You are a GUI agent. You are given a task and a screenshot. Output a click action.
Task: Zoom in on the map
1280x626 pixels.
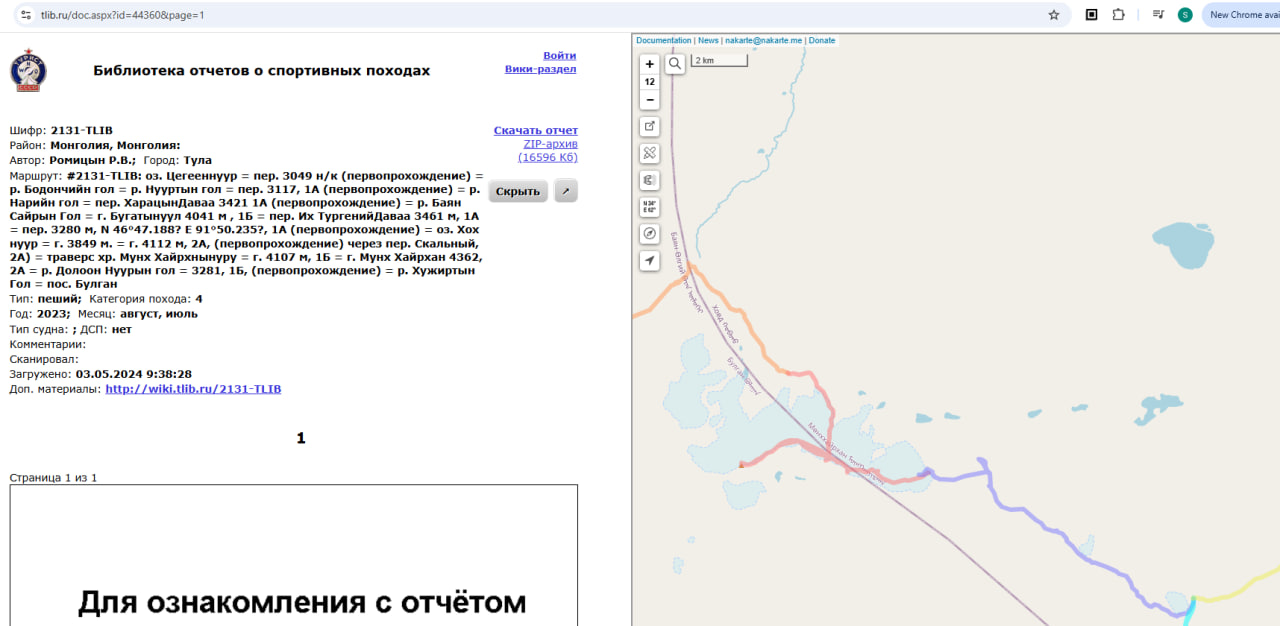tap(650, 64)
